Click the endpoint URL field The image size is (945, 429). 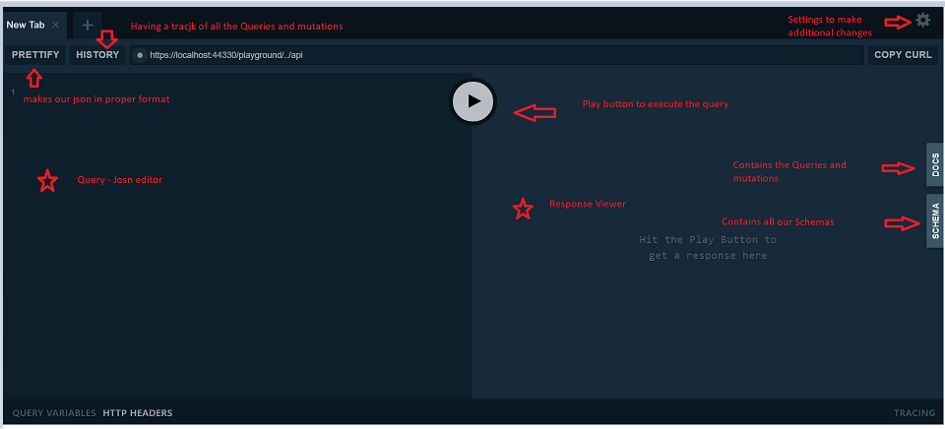(496, 55)
